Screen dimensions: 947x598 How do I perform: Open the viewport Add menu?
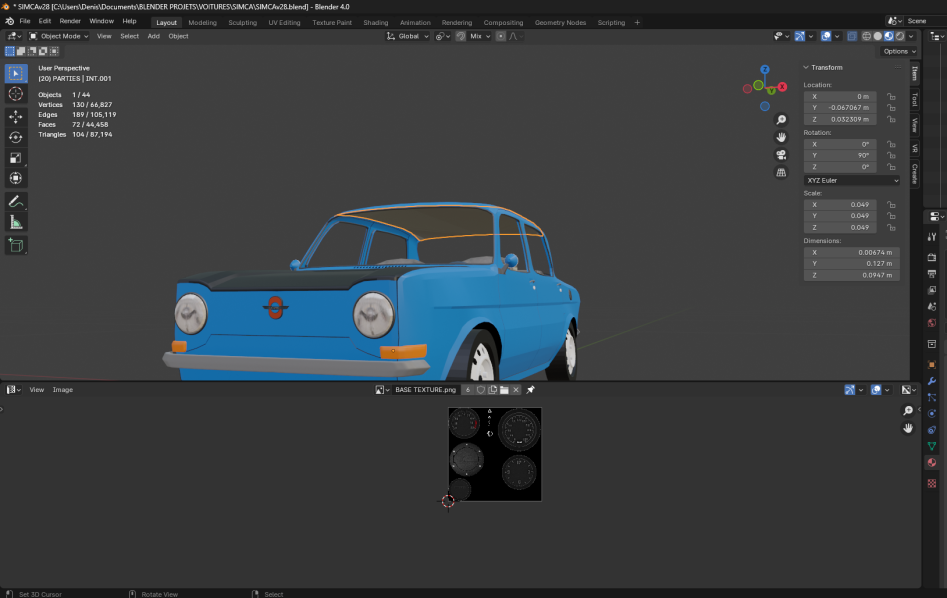pyautogui.click(x=154, y=36)
